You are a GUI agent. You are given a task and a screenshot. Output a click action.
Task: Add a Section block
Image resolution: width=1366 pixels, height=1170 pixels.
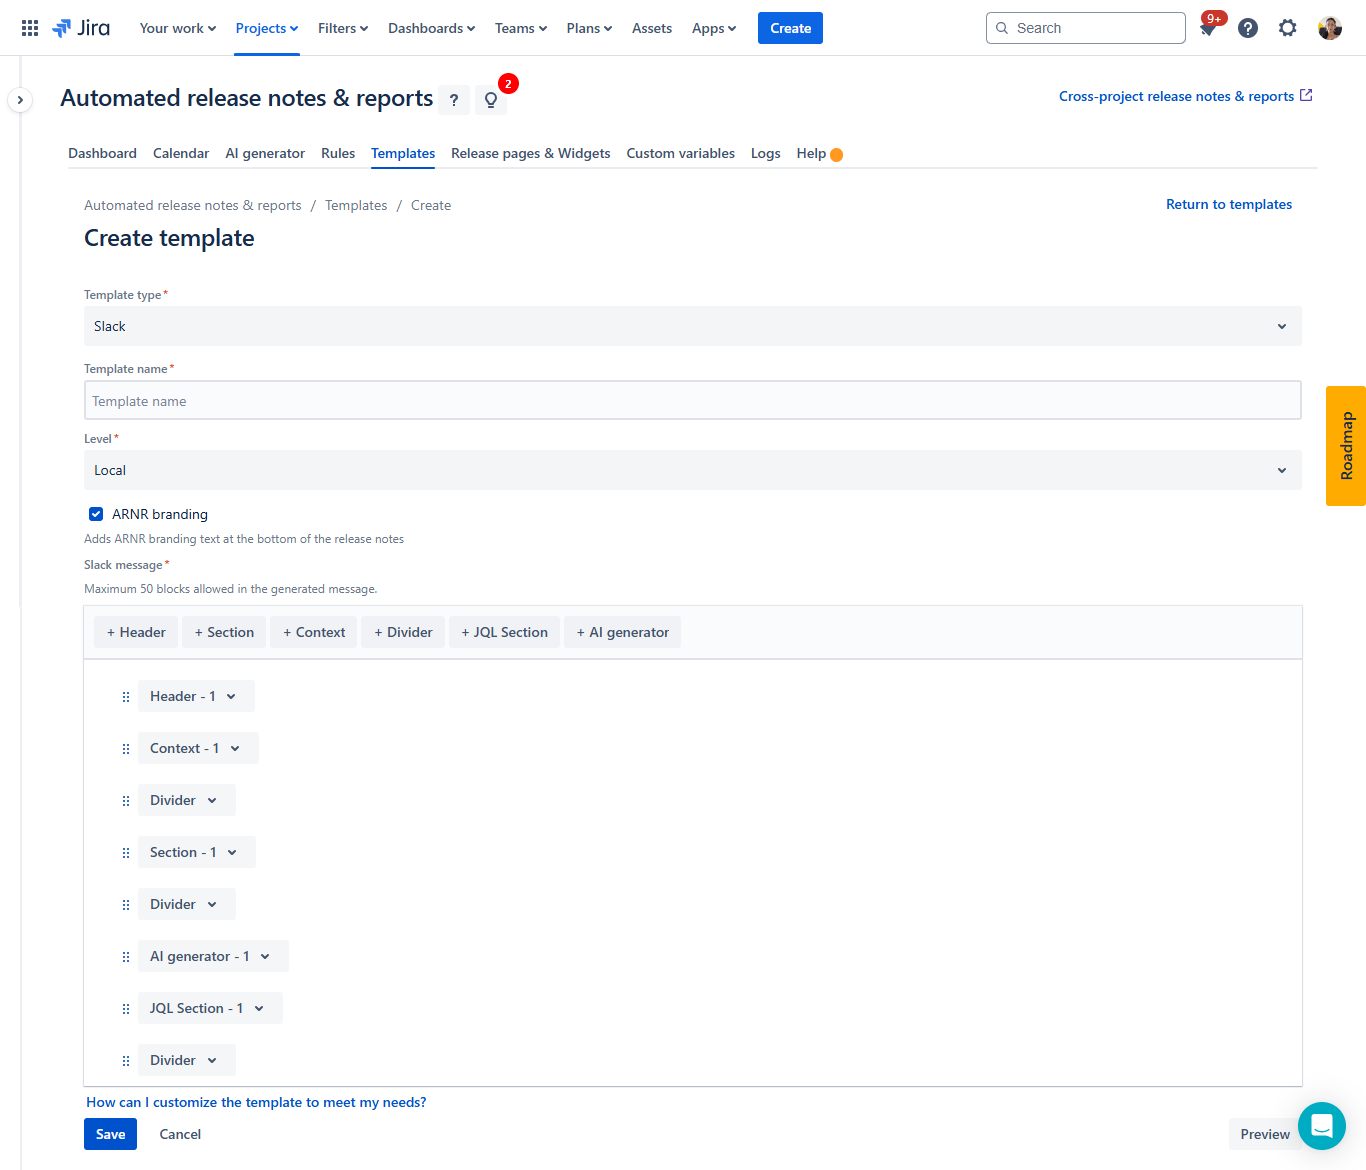click(x=224, y=632)
